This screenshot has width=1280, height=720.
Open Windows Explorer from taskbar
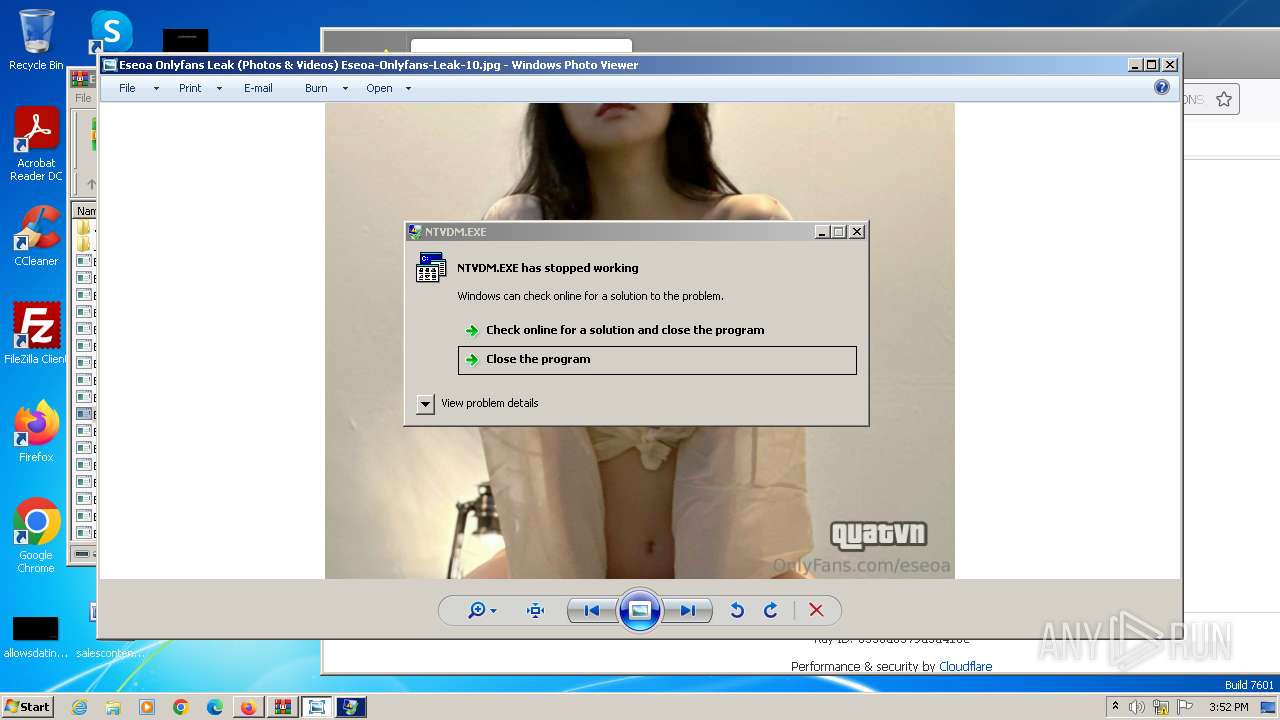(113, 707)
